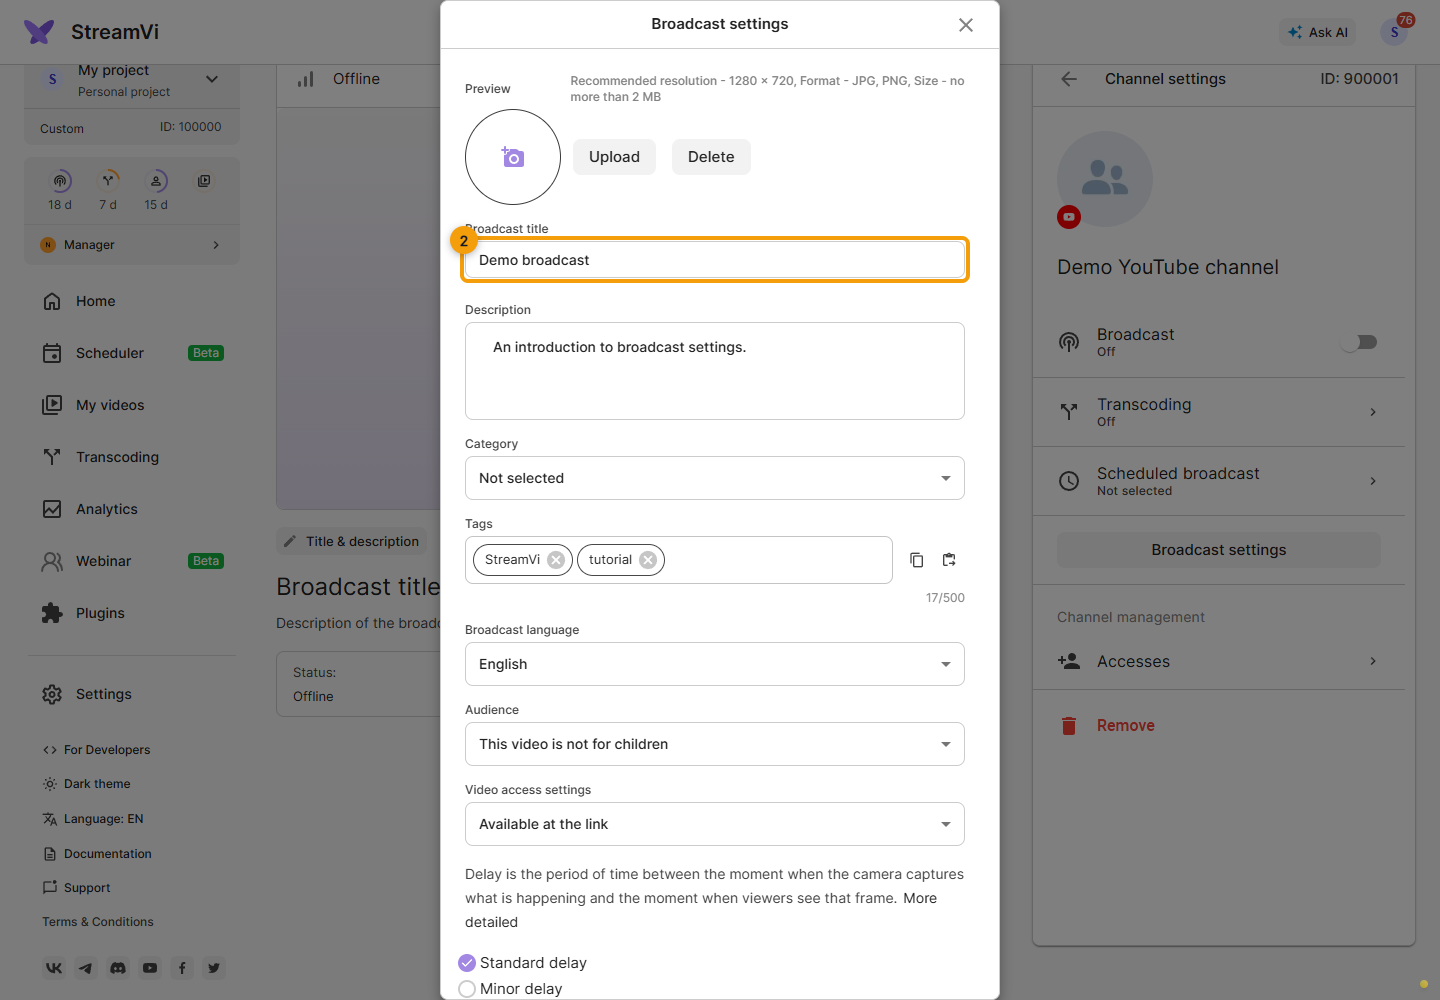Open the Discord social link icon
Screen dimensions: 1440x1000
[118, 968]
